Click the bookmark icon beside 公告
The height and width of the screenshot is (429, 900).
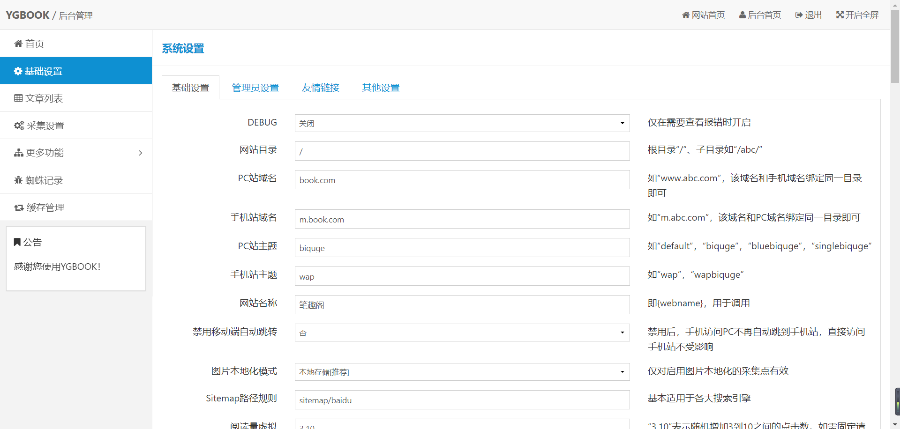pos(17,242)
